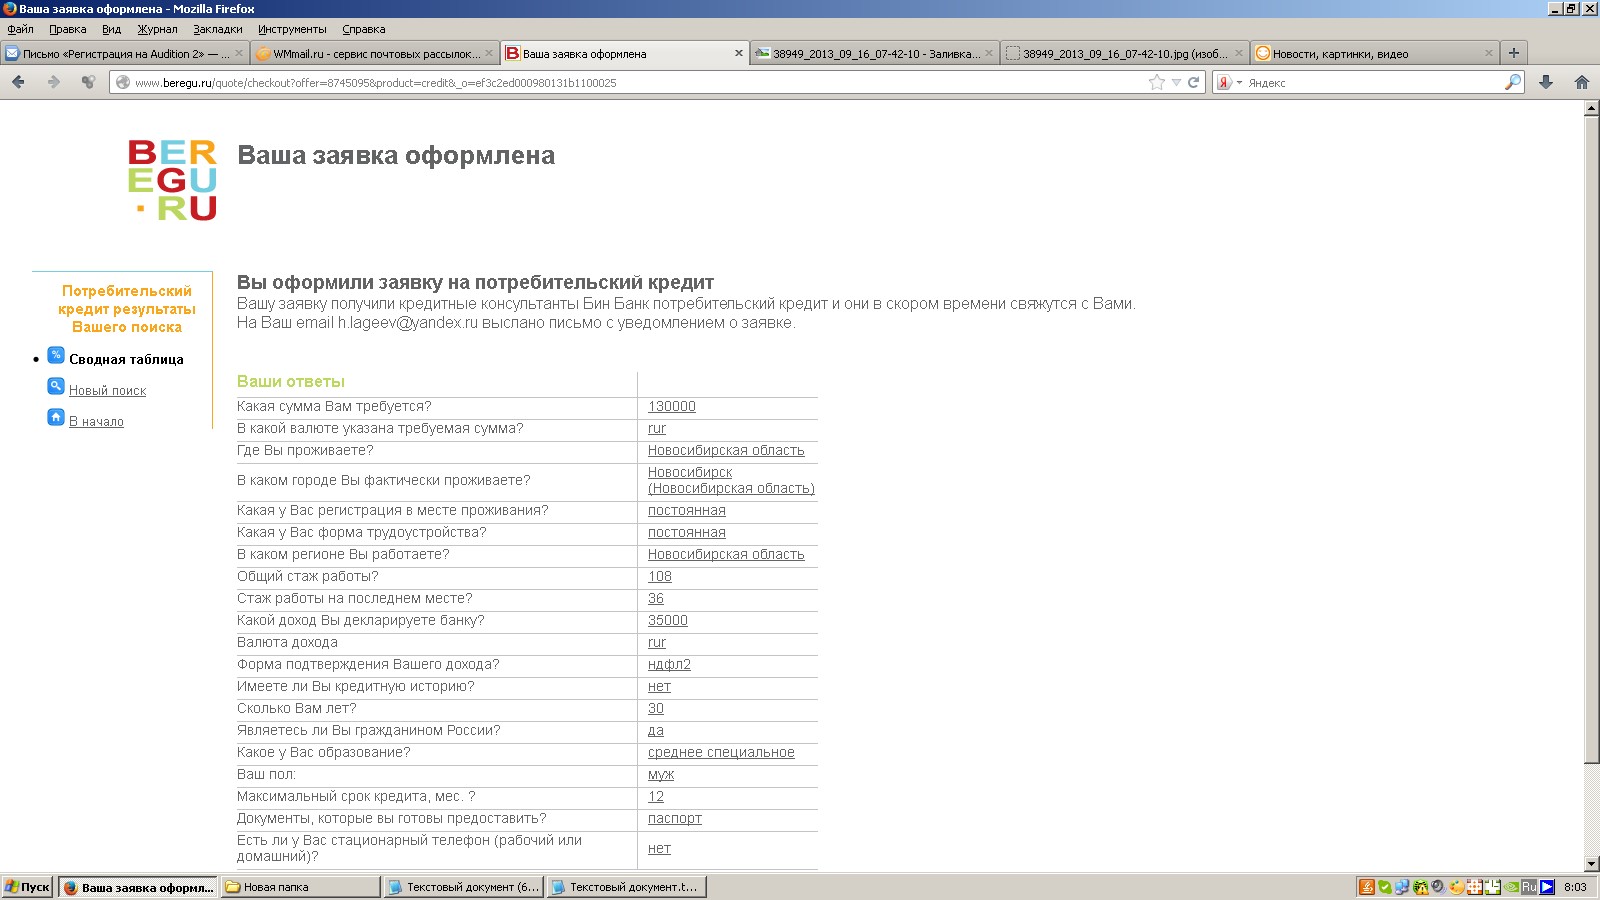Click the search magnifier icon in Yandex box
Viewport: 1600px width, 900px height.
point(1513,82)
